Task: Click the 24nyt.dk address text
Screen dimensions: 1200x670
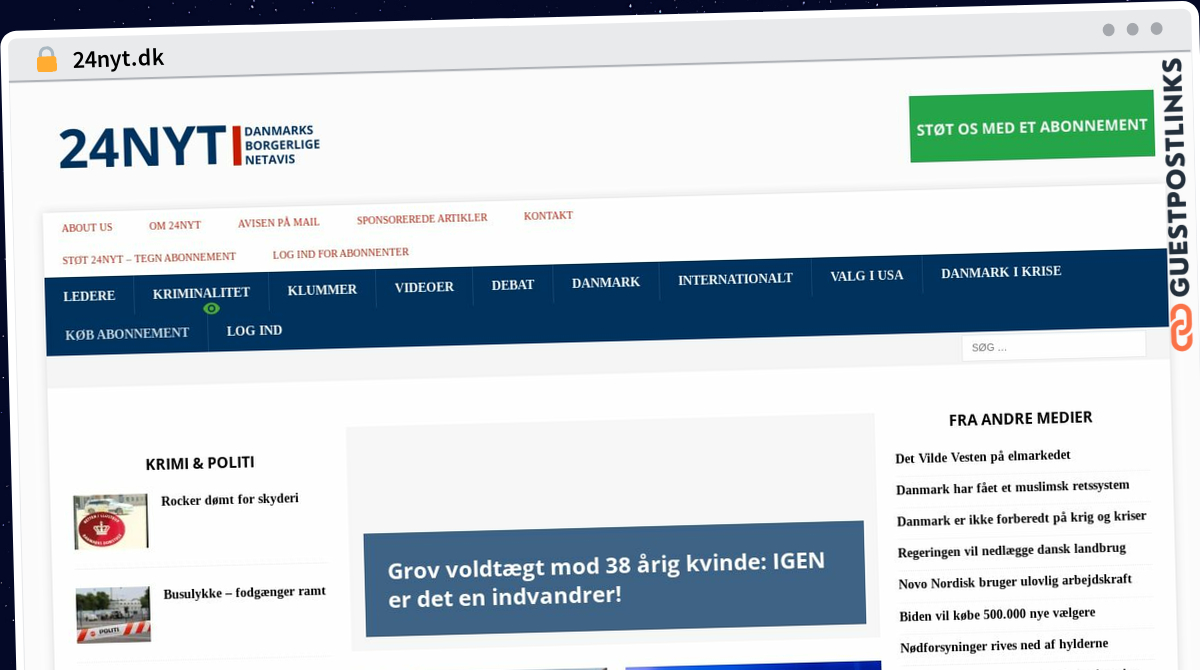Action: 118,59
